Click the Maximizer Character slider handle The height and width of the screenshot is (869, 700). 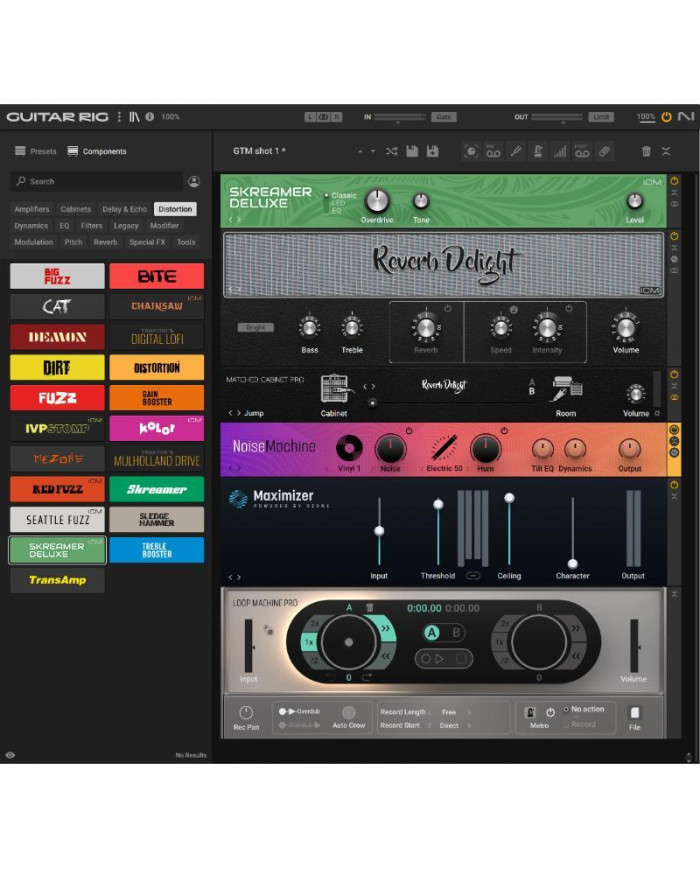(x=573, y=564)
